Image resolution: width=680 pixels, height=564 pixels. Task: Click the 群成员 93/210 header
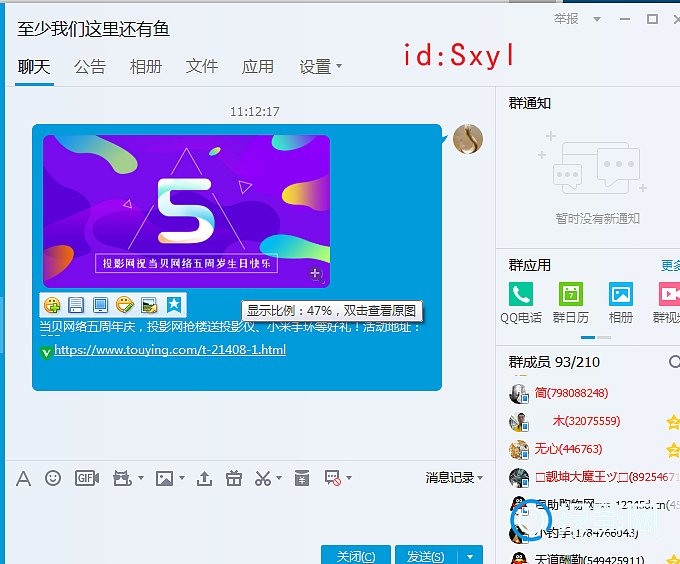coord(554,362)
